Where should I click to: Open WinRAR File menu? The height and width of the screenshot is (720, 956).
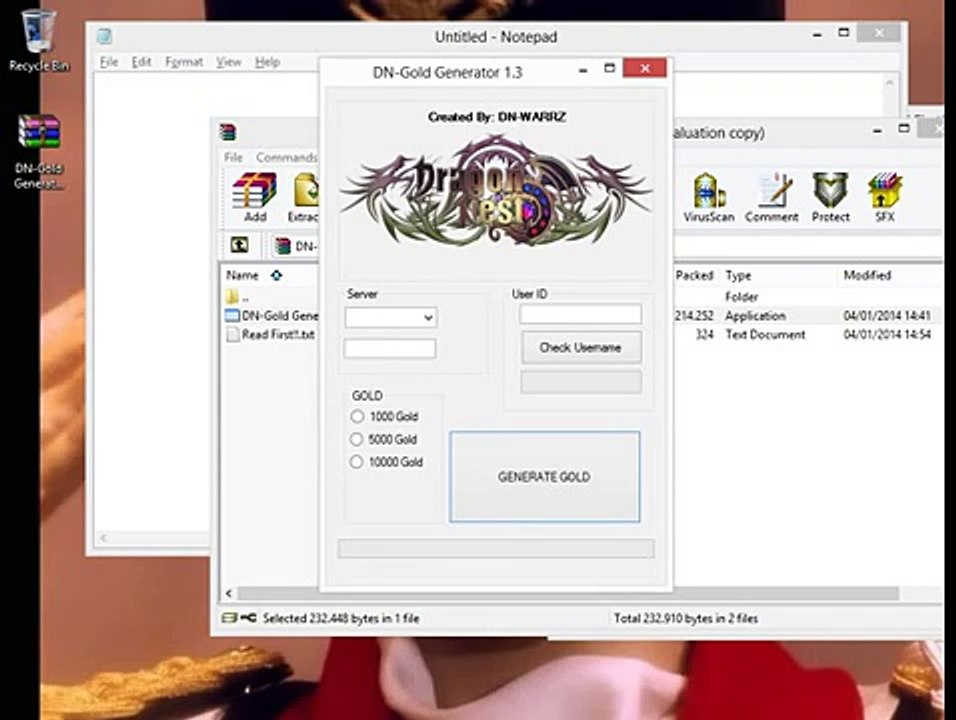click(233, 157)
